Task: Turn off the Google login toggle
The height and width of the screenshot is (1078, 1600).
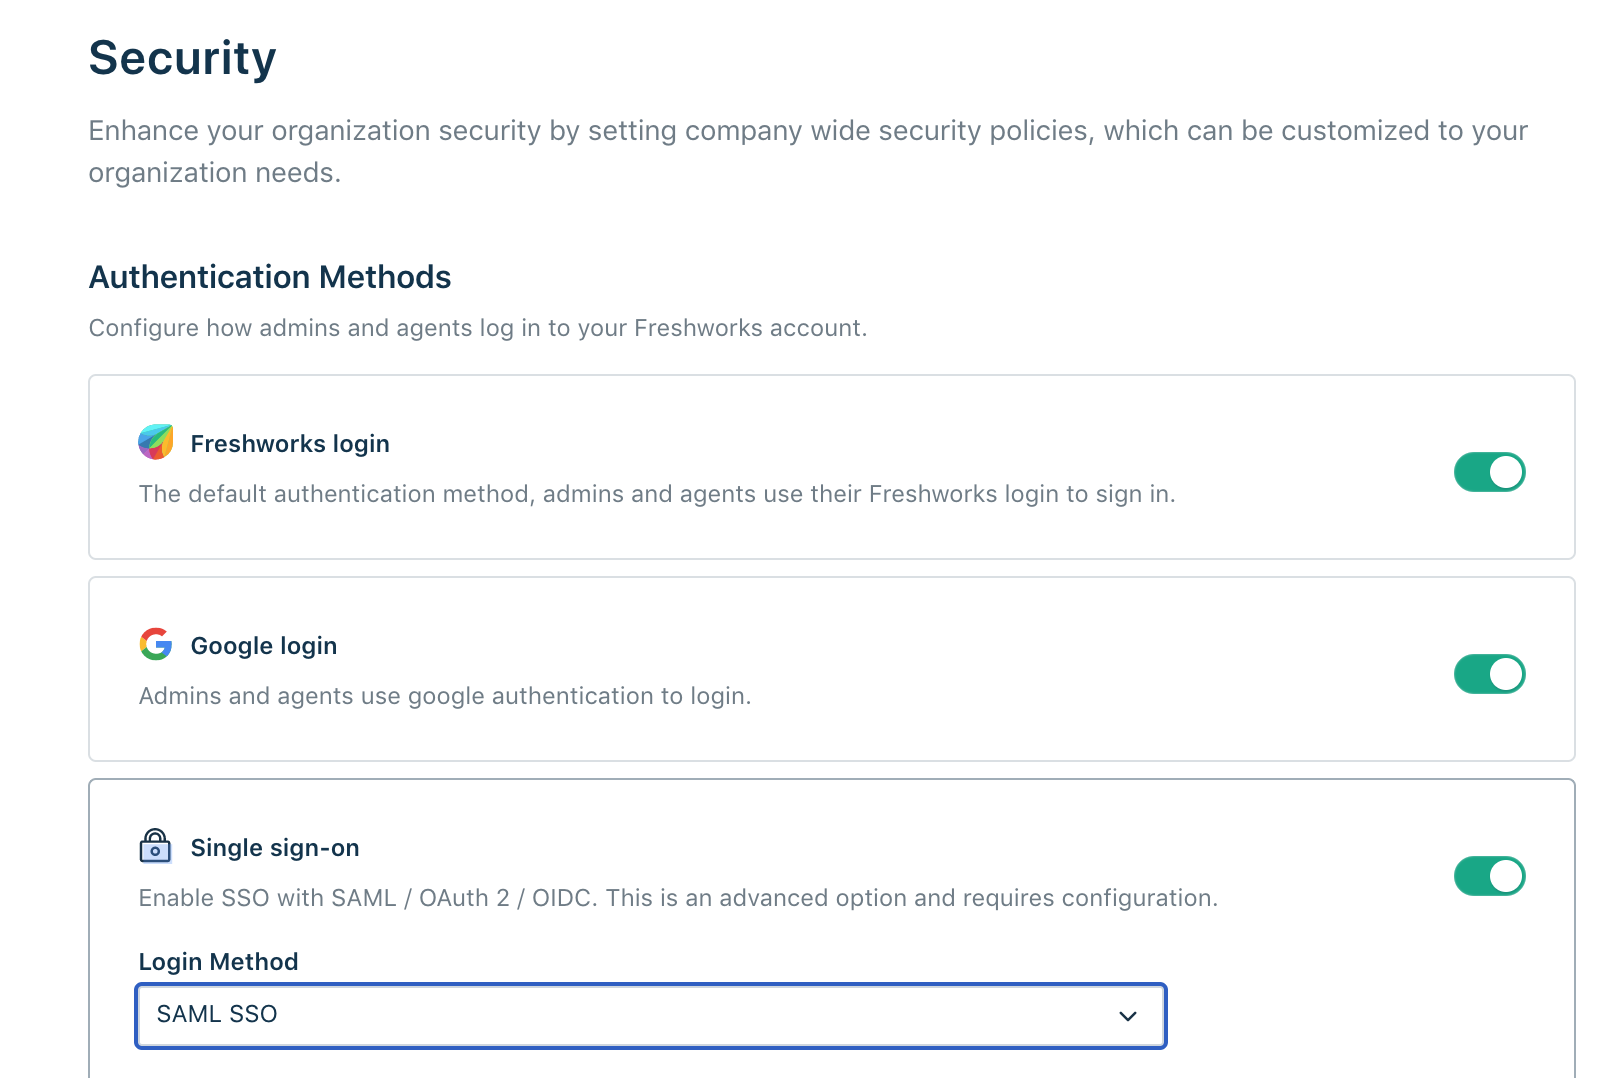Action: tap(1489, 674)
